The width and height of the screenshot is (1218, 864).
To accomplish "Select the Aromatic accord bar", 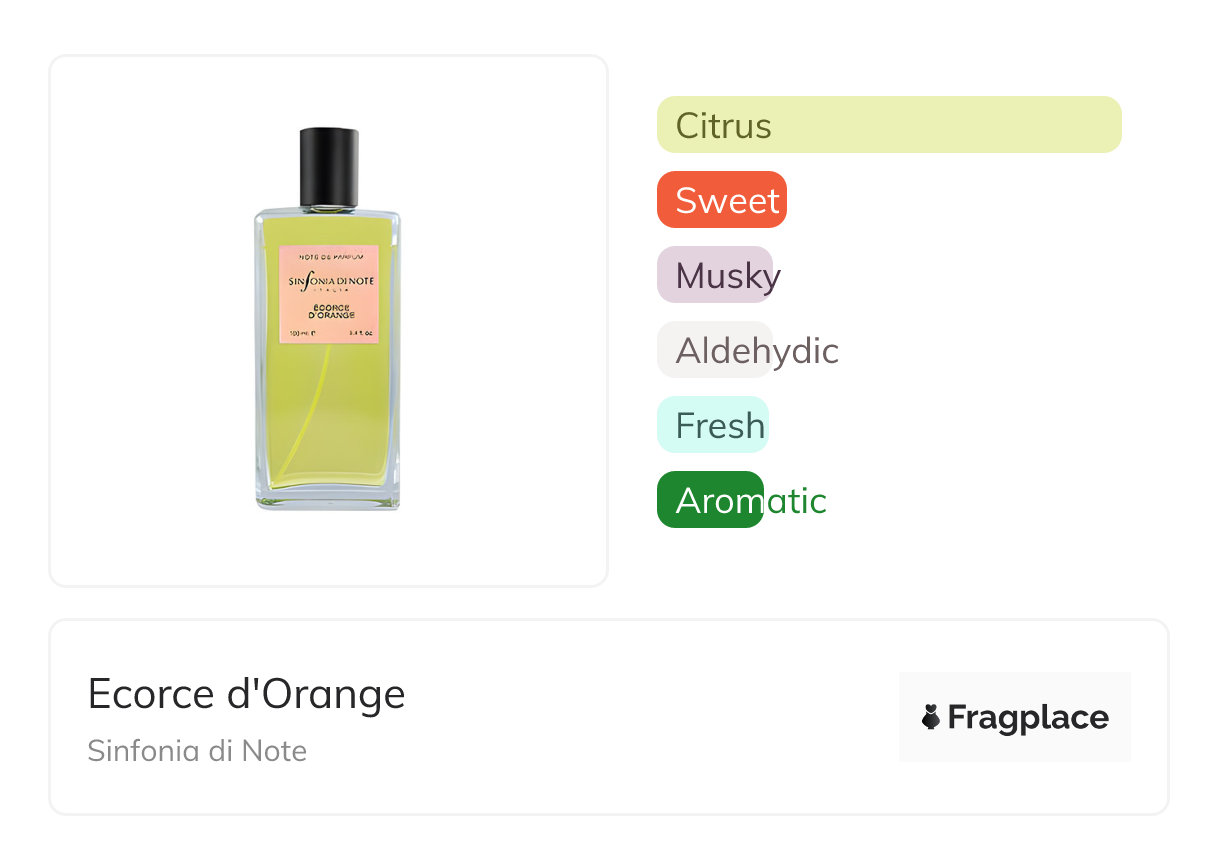I will pos(711,500).
